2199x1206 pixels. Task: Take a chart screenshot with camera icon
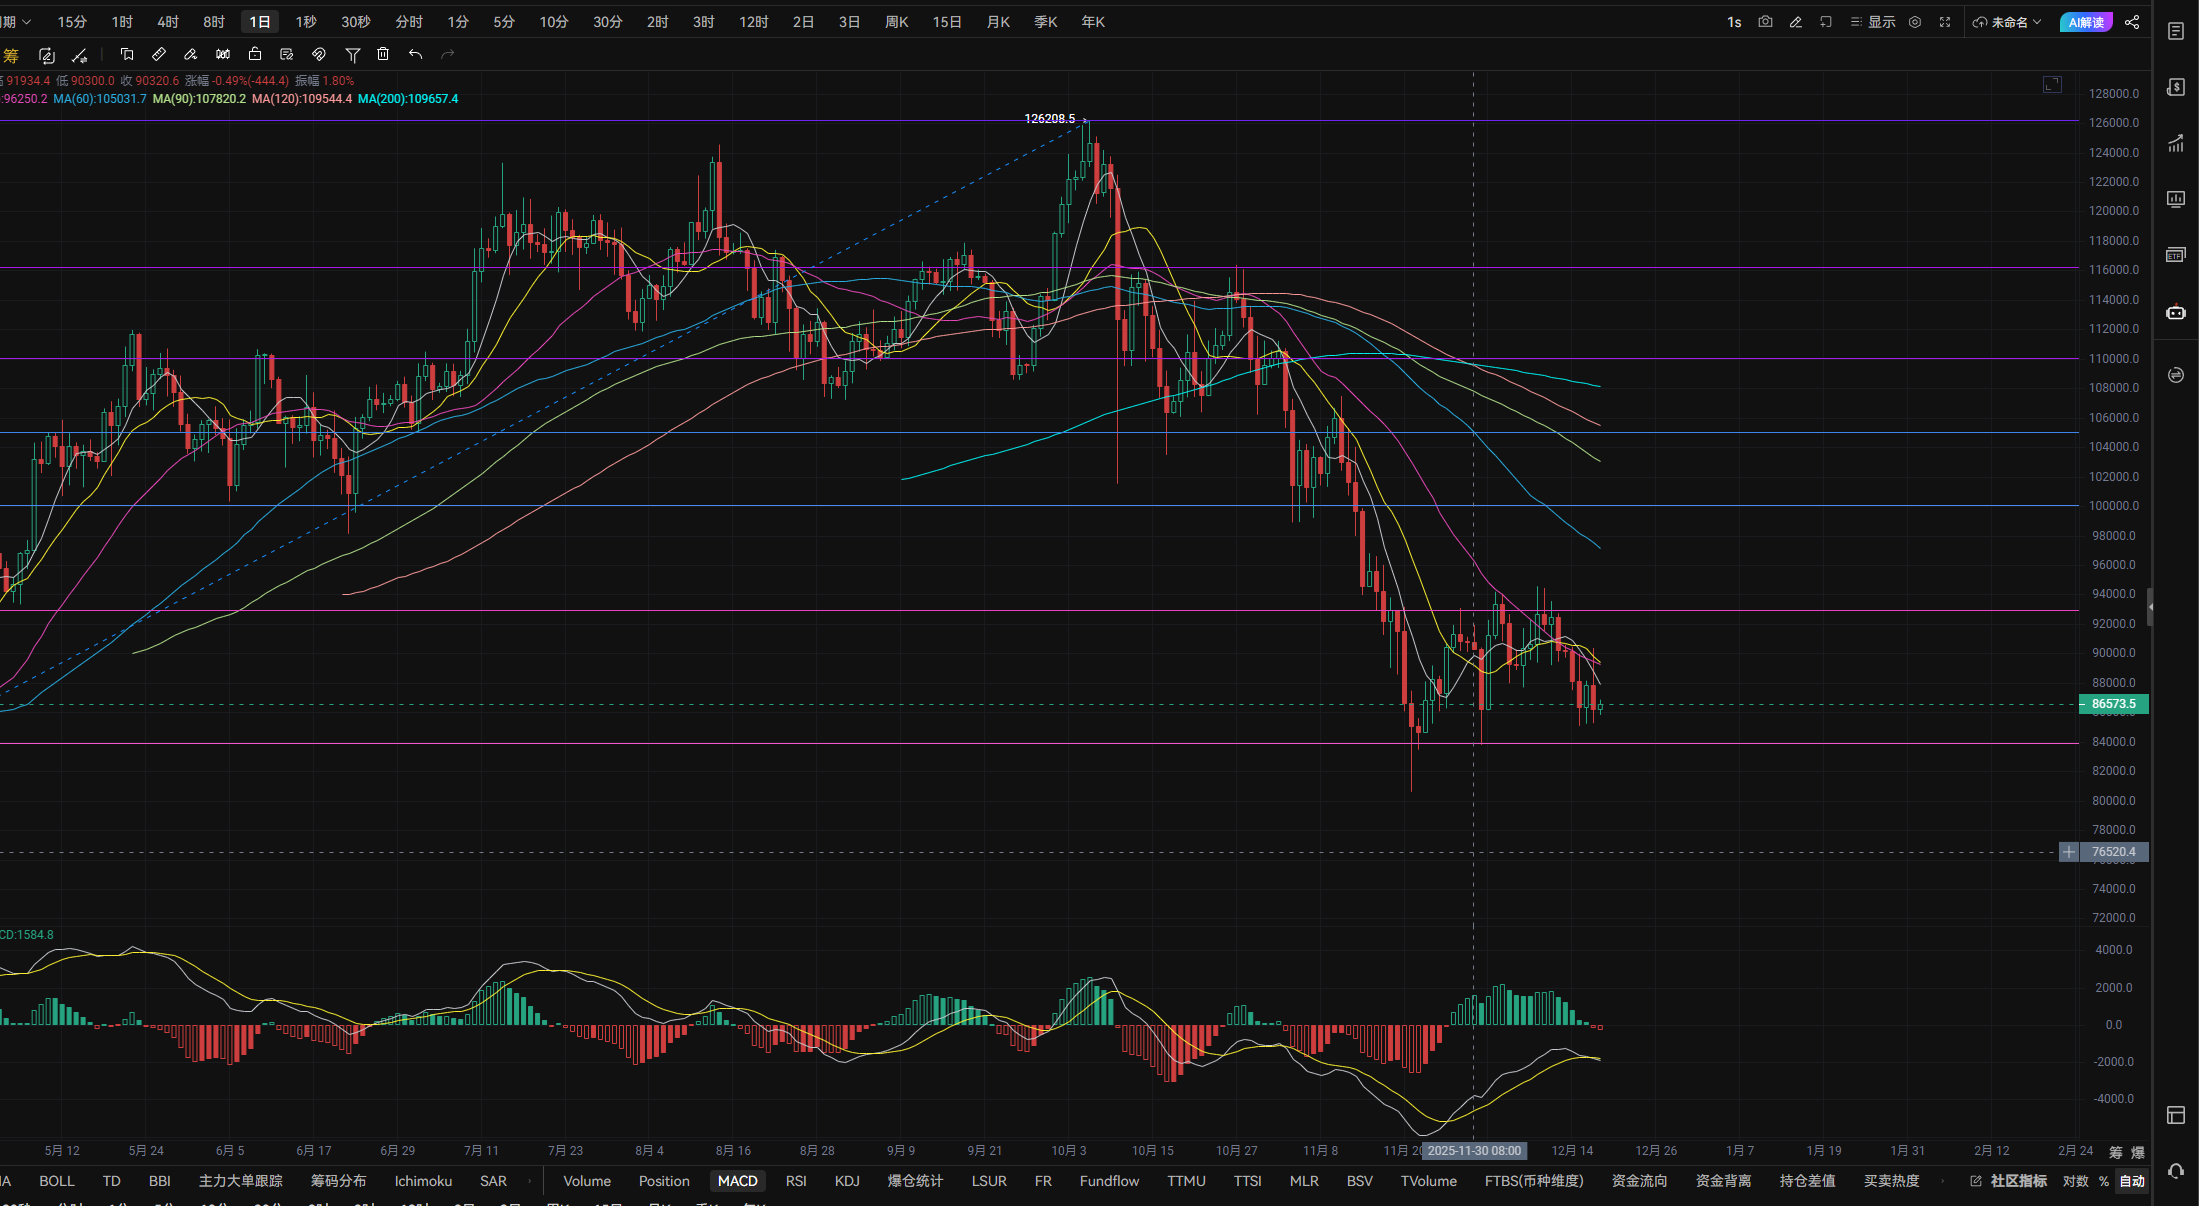1765,22
